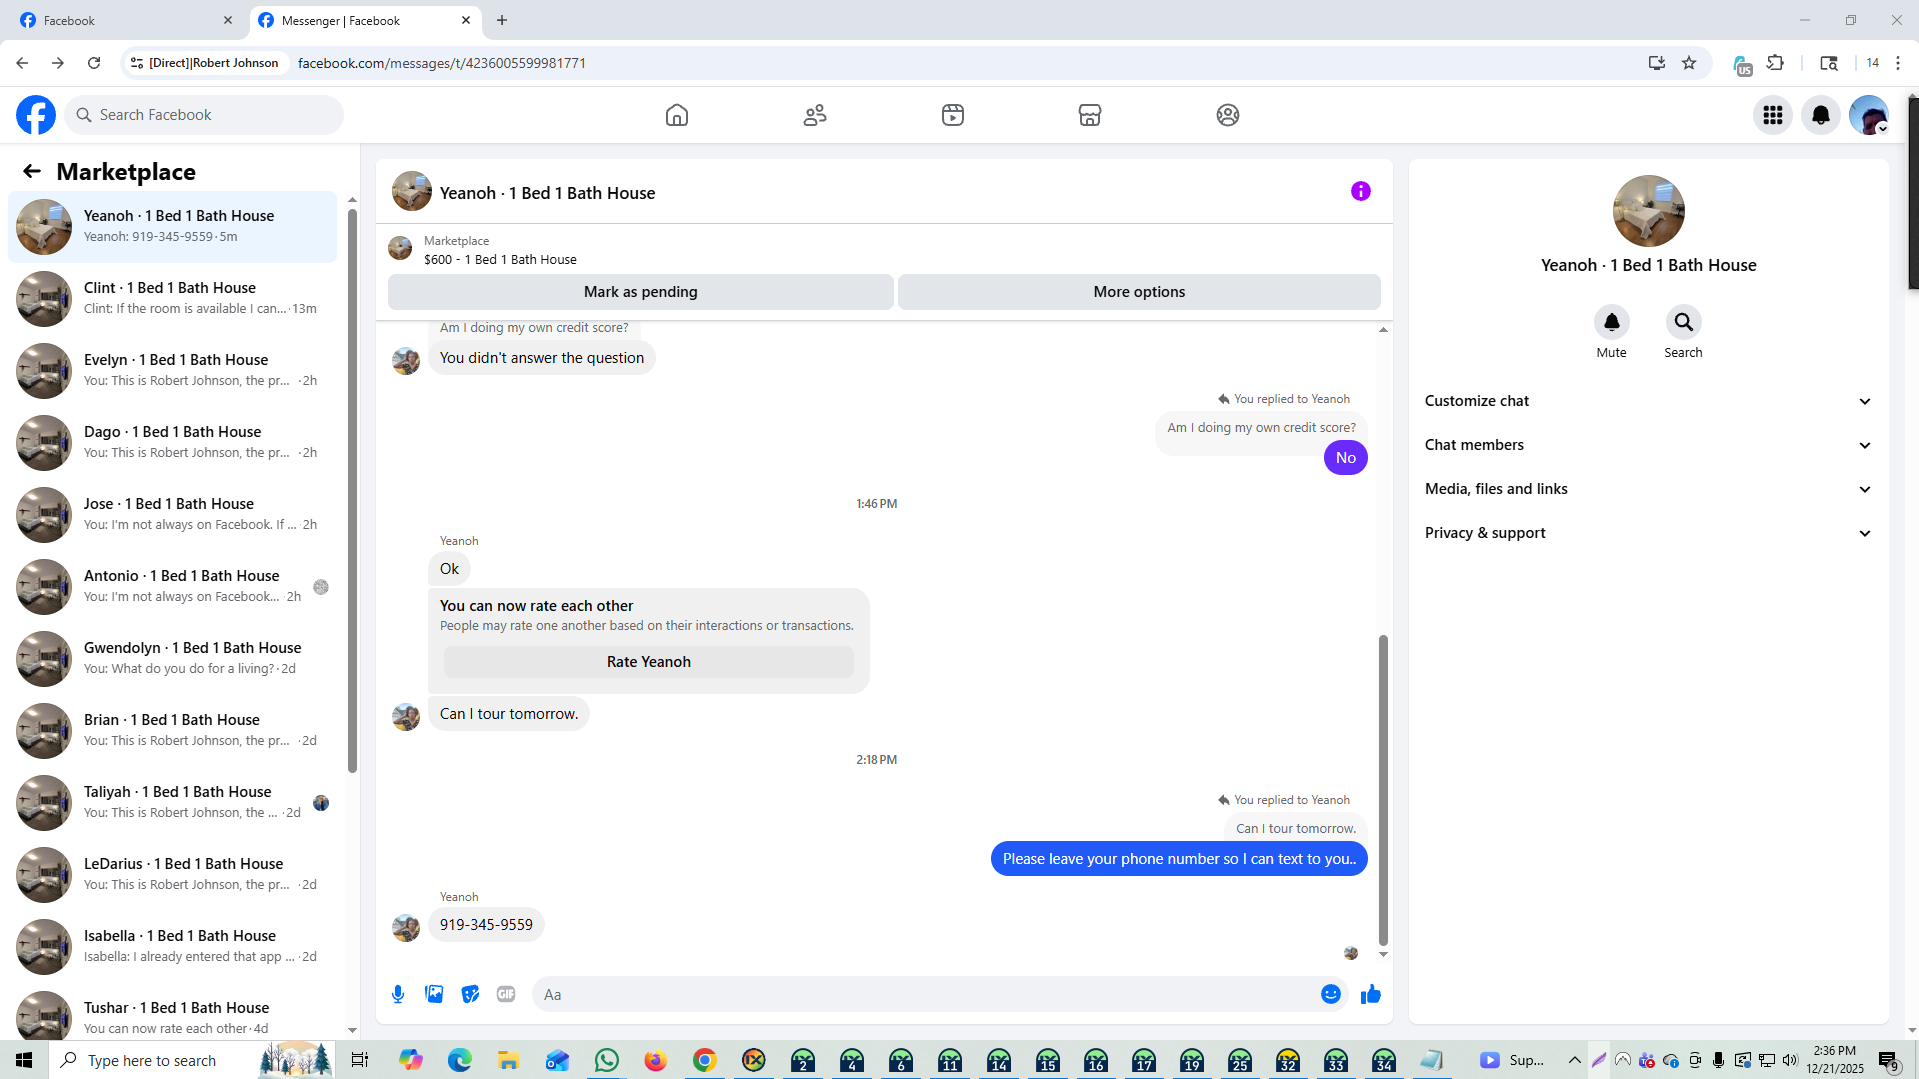Click Mark as pending button
The height and width of the screenshot is (1079, 1919).
pyautogui.click(x=641, y=292)
